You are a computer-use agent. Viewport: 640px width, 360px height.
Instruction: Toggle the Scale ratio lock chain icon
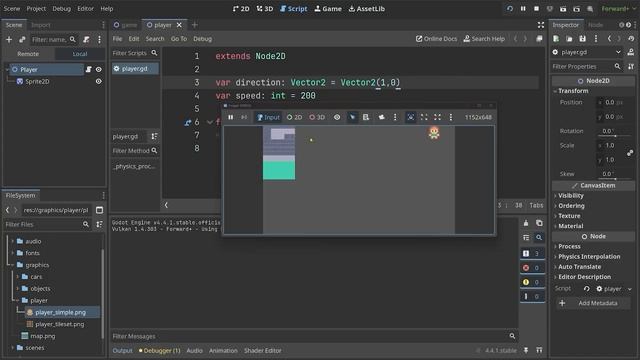click(630, 153)
